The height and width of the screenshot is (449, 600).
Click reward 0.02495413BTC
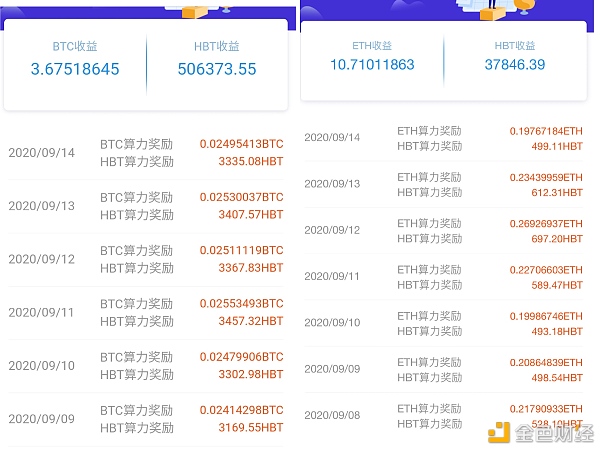click(241, 144)
